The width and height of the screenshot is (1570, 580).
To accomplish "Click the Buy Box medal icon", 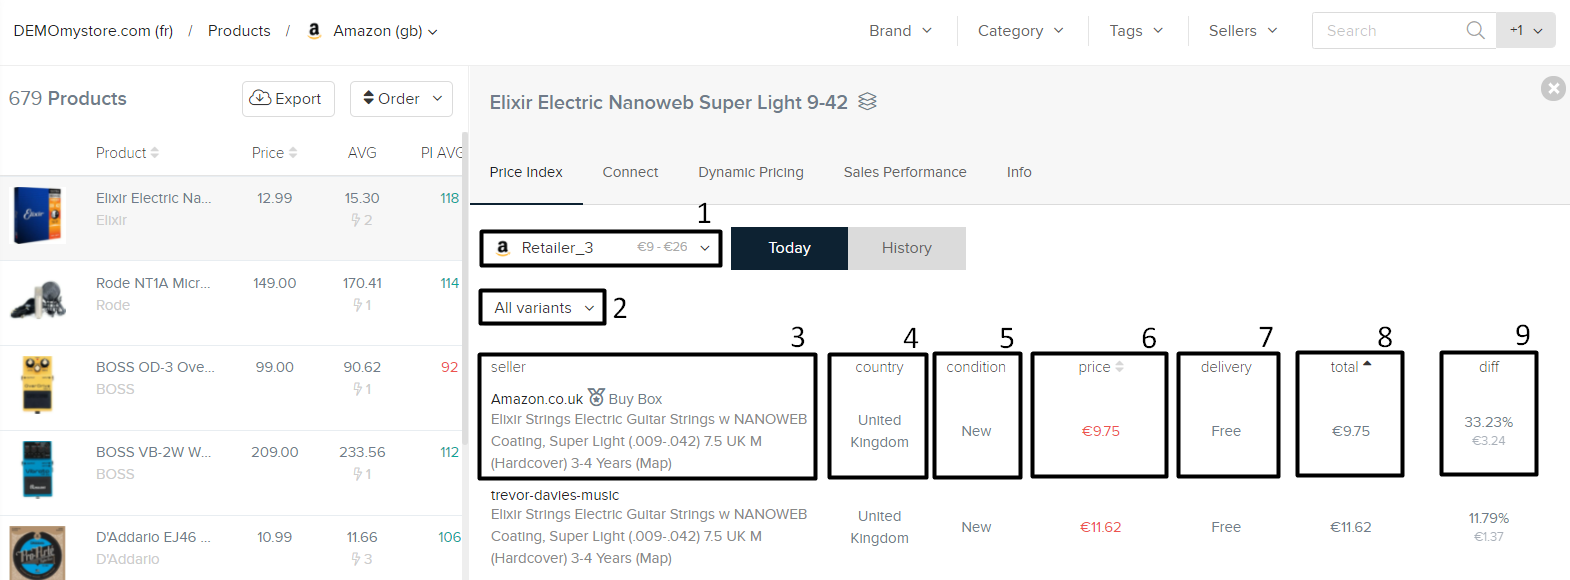I will 596,397.
